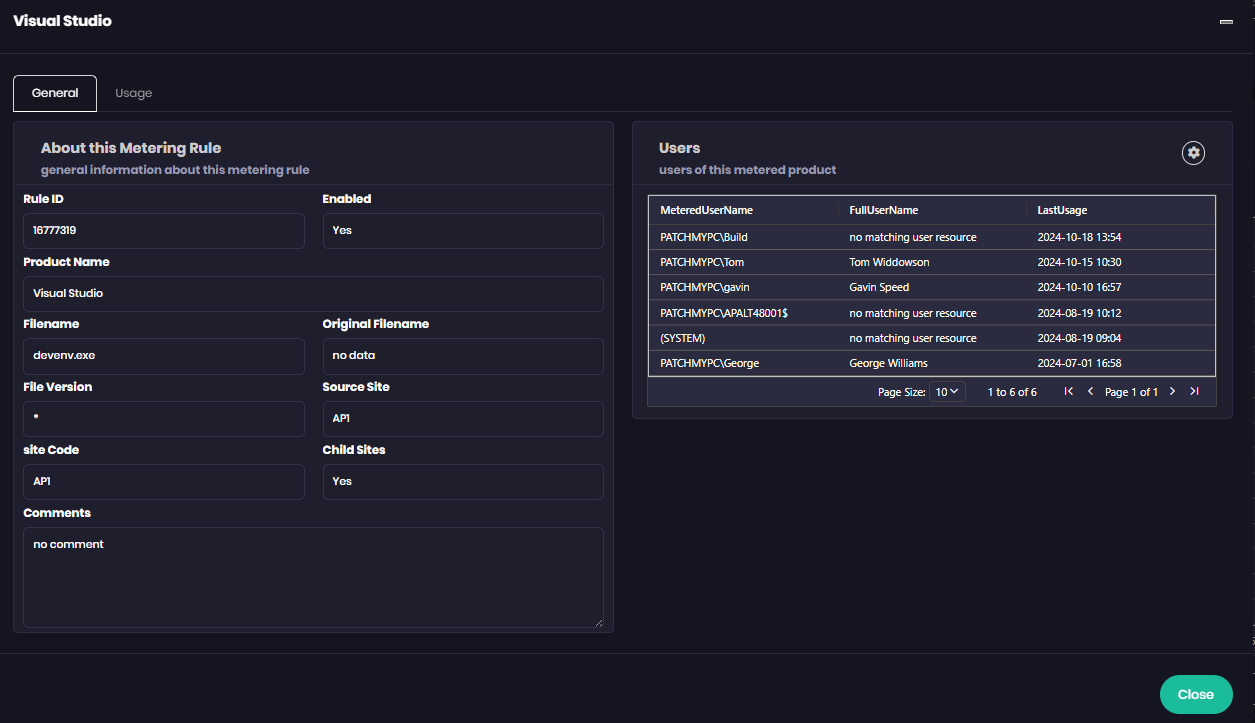Click the George Williams user row
The height and width of the screenshot is (723, 1255).
(888, 363)
